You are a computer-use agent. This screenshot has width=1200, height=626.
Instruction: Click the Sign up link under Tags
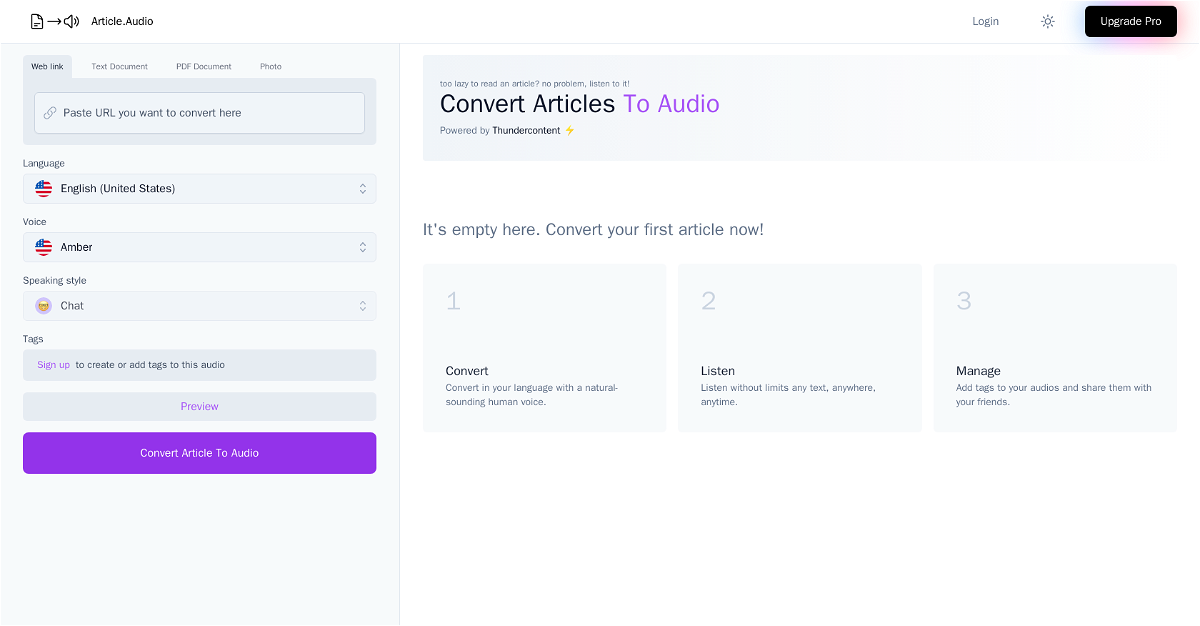click(x=54, y=365)
